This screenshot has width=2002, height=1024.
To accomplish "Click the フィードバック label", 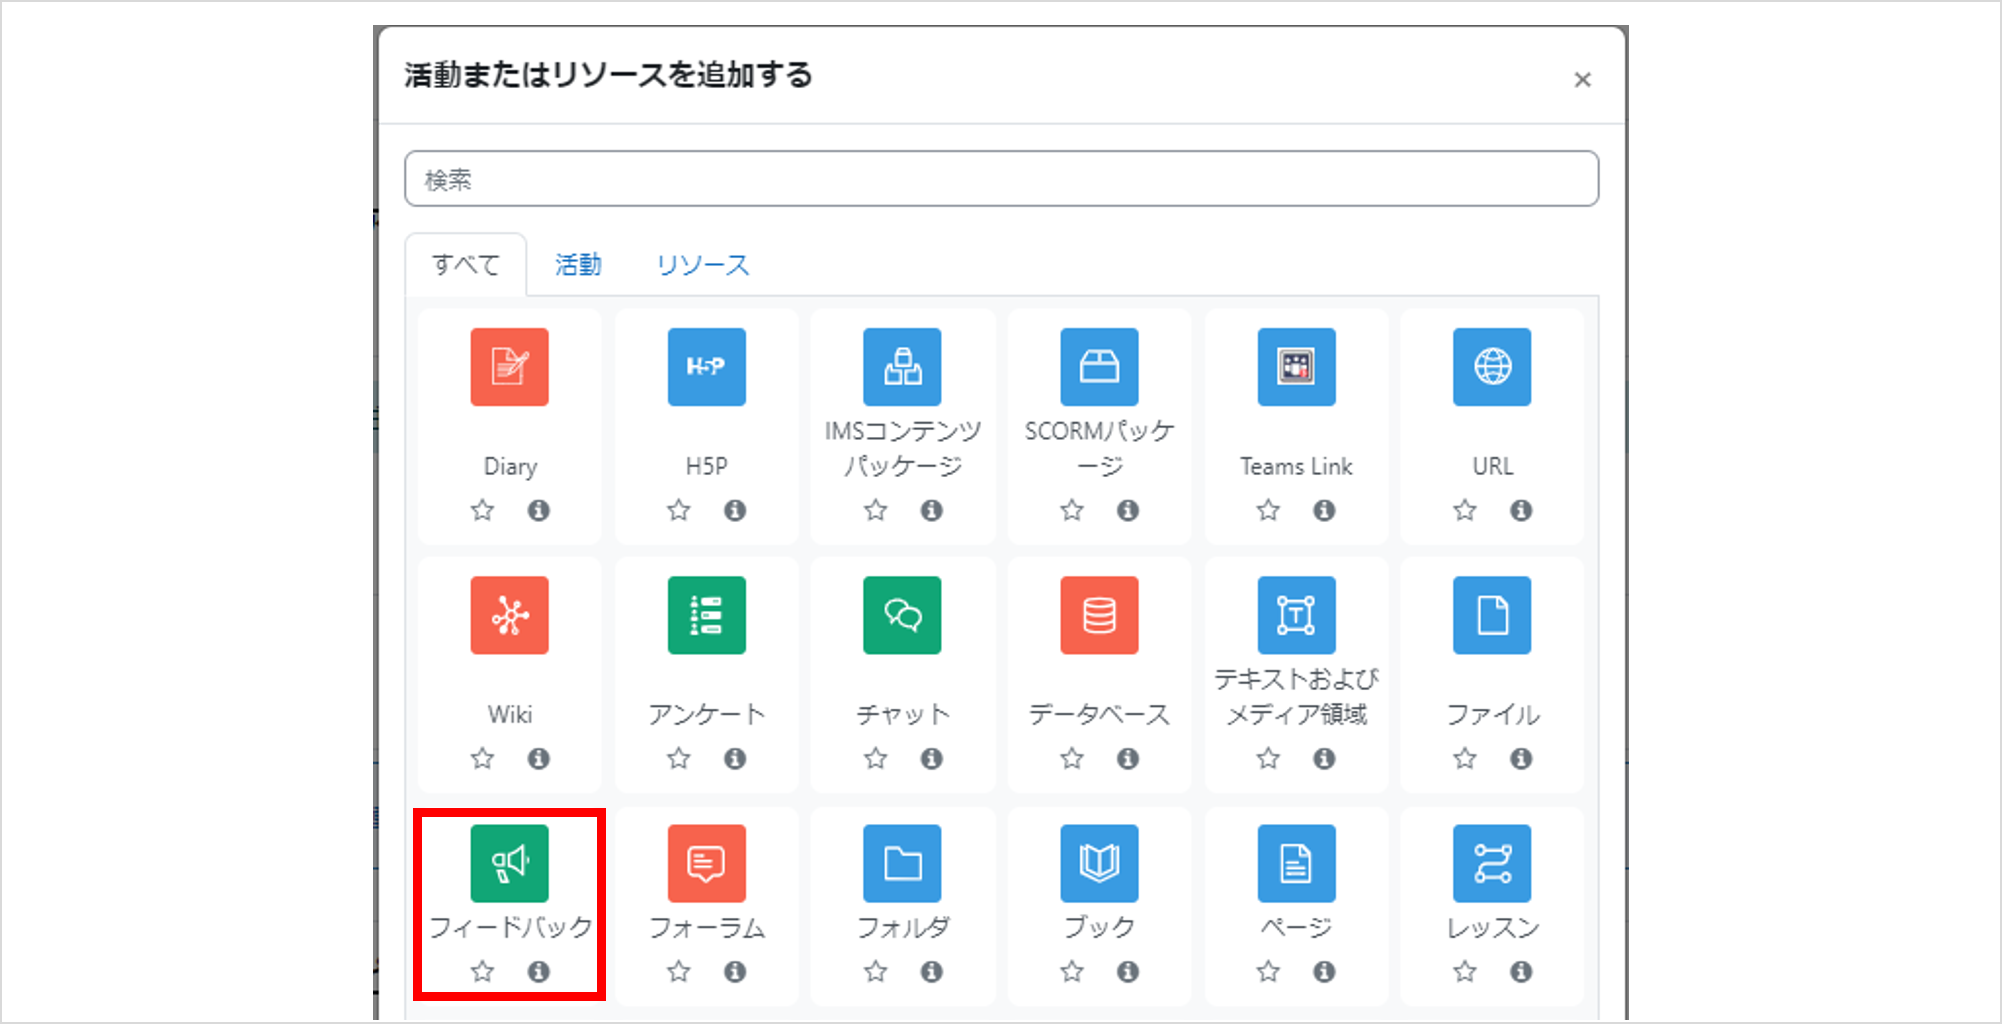I will point(510,927).
